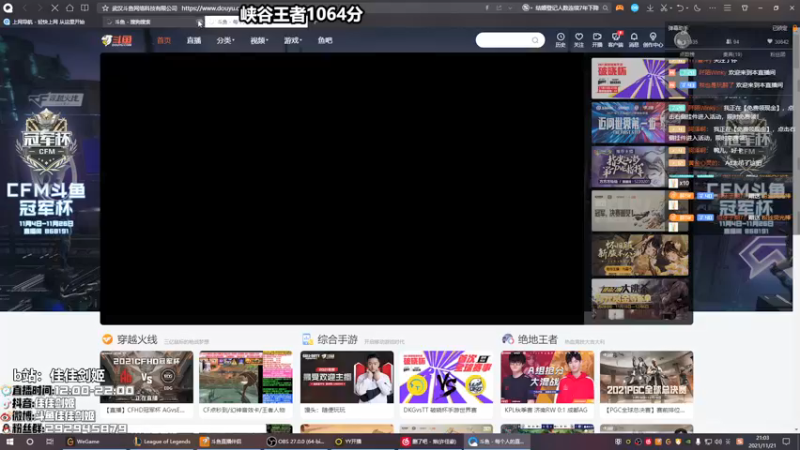This screenshot has width=800, height=450.
Task: Click the Douyu site search field
Action: click(x=510, y=40)
